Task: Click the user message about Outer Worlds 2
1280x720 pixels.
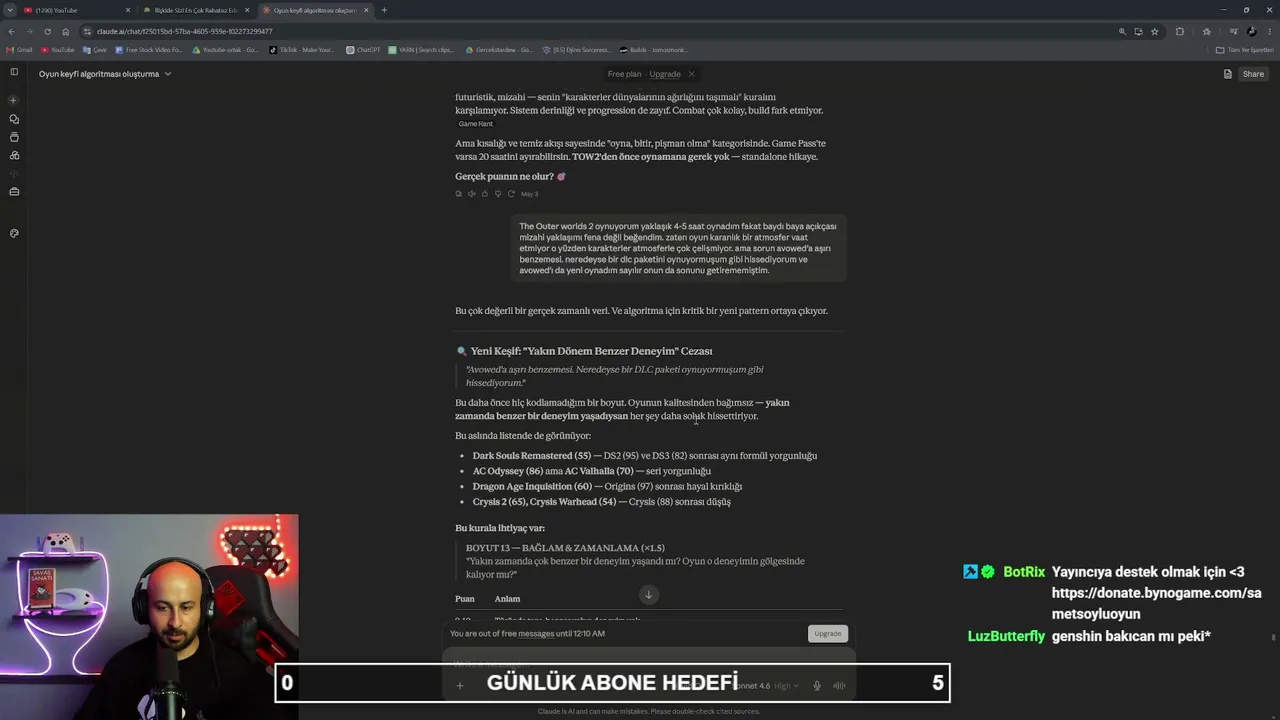Action: coord(677,248)
